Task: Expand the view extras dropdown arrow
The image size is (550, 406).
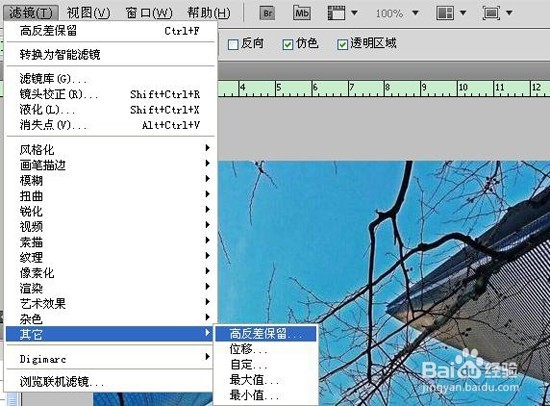Action: 354,13
